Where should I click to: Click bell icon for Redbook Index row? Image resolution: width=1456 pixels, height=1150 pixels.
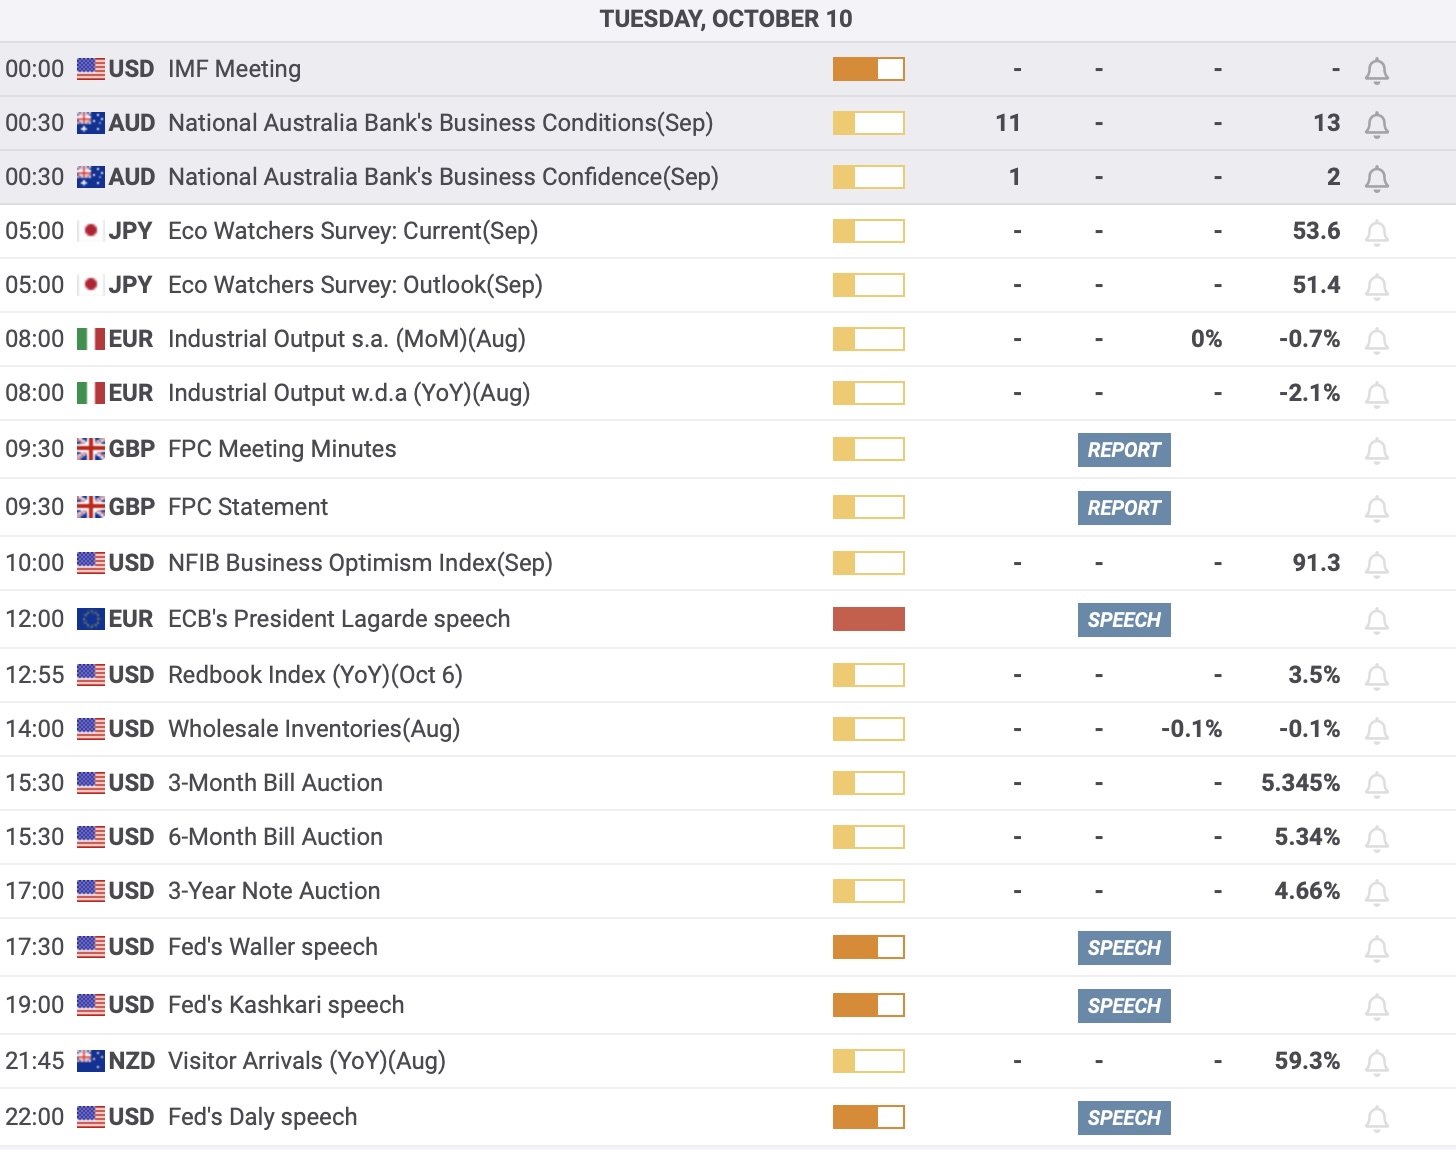(x=1376, y=676)
